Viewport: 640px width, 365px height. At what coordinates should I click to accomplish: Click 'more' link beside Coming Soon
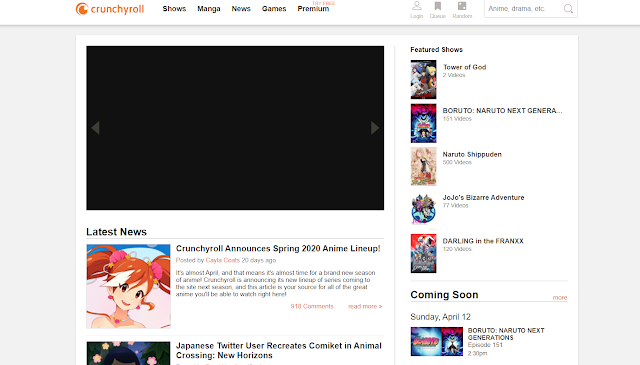560,297
